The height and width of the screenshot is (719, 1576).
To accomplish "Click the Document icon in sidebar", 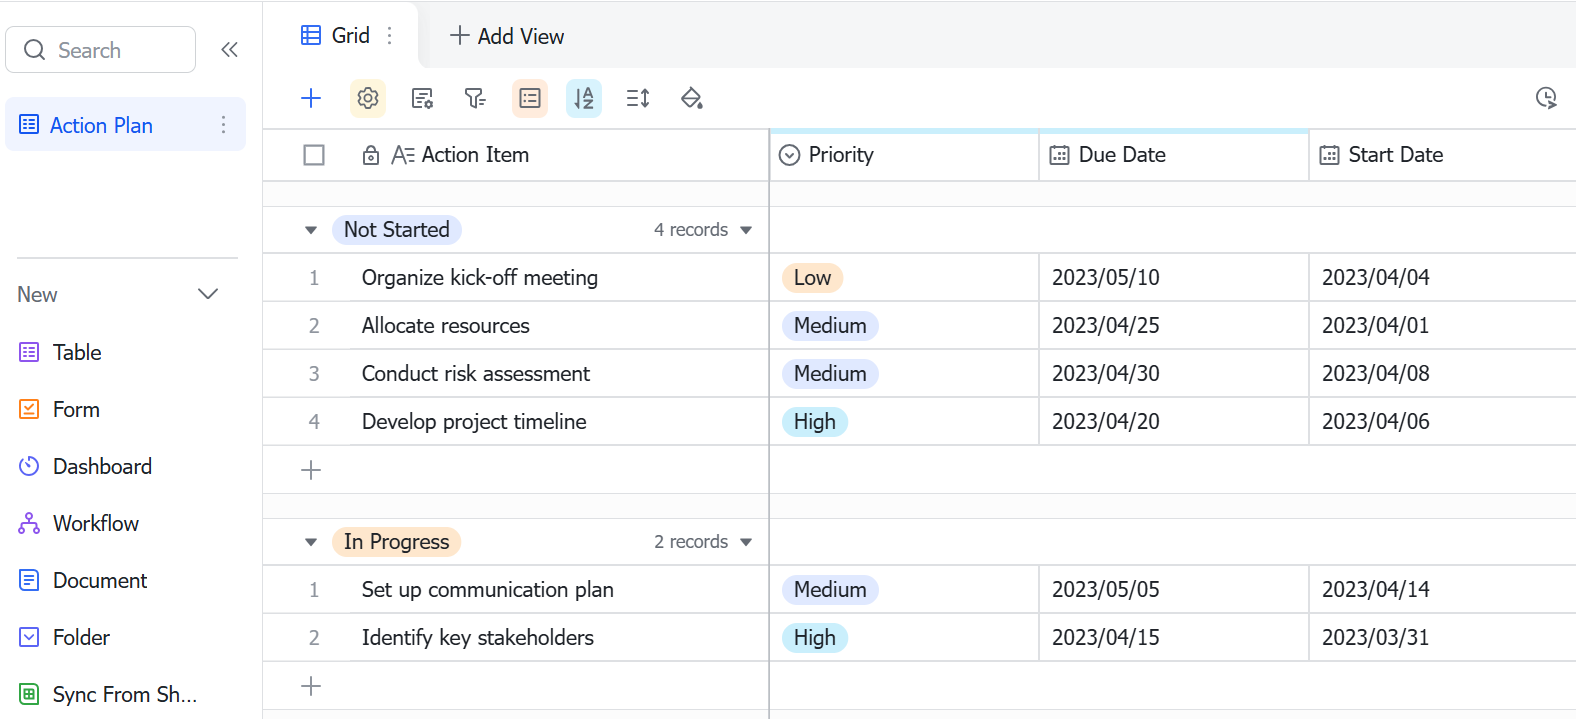I will [x=29, y=580].
